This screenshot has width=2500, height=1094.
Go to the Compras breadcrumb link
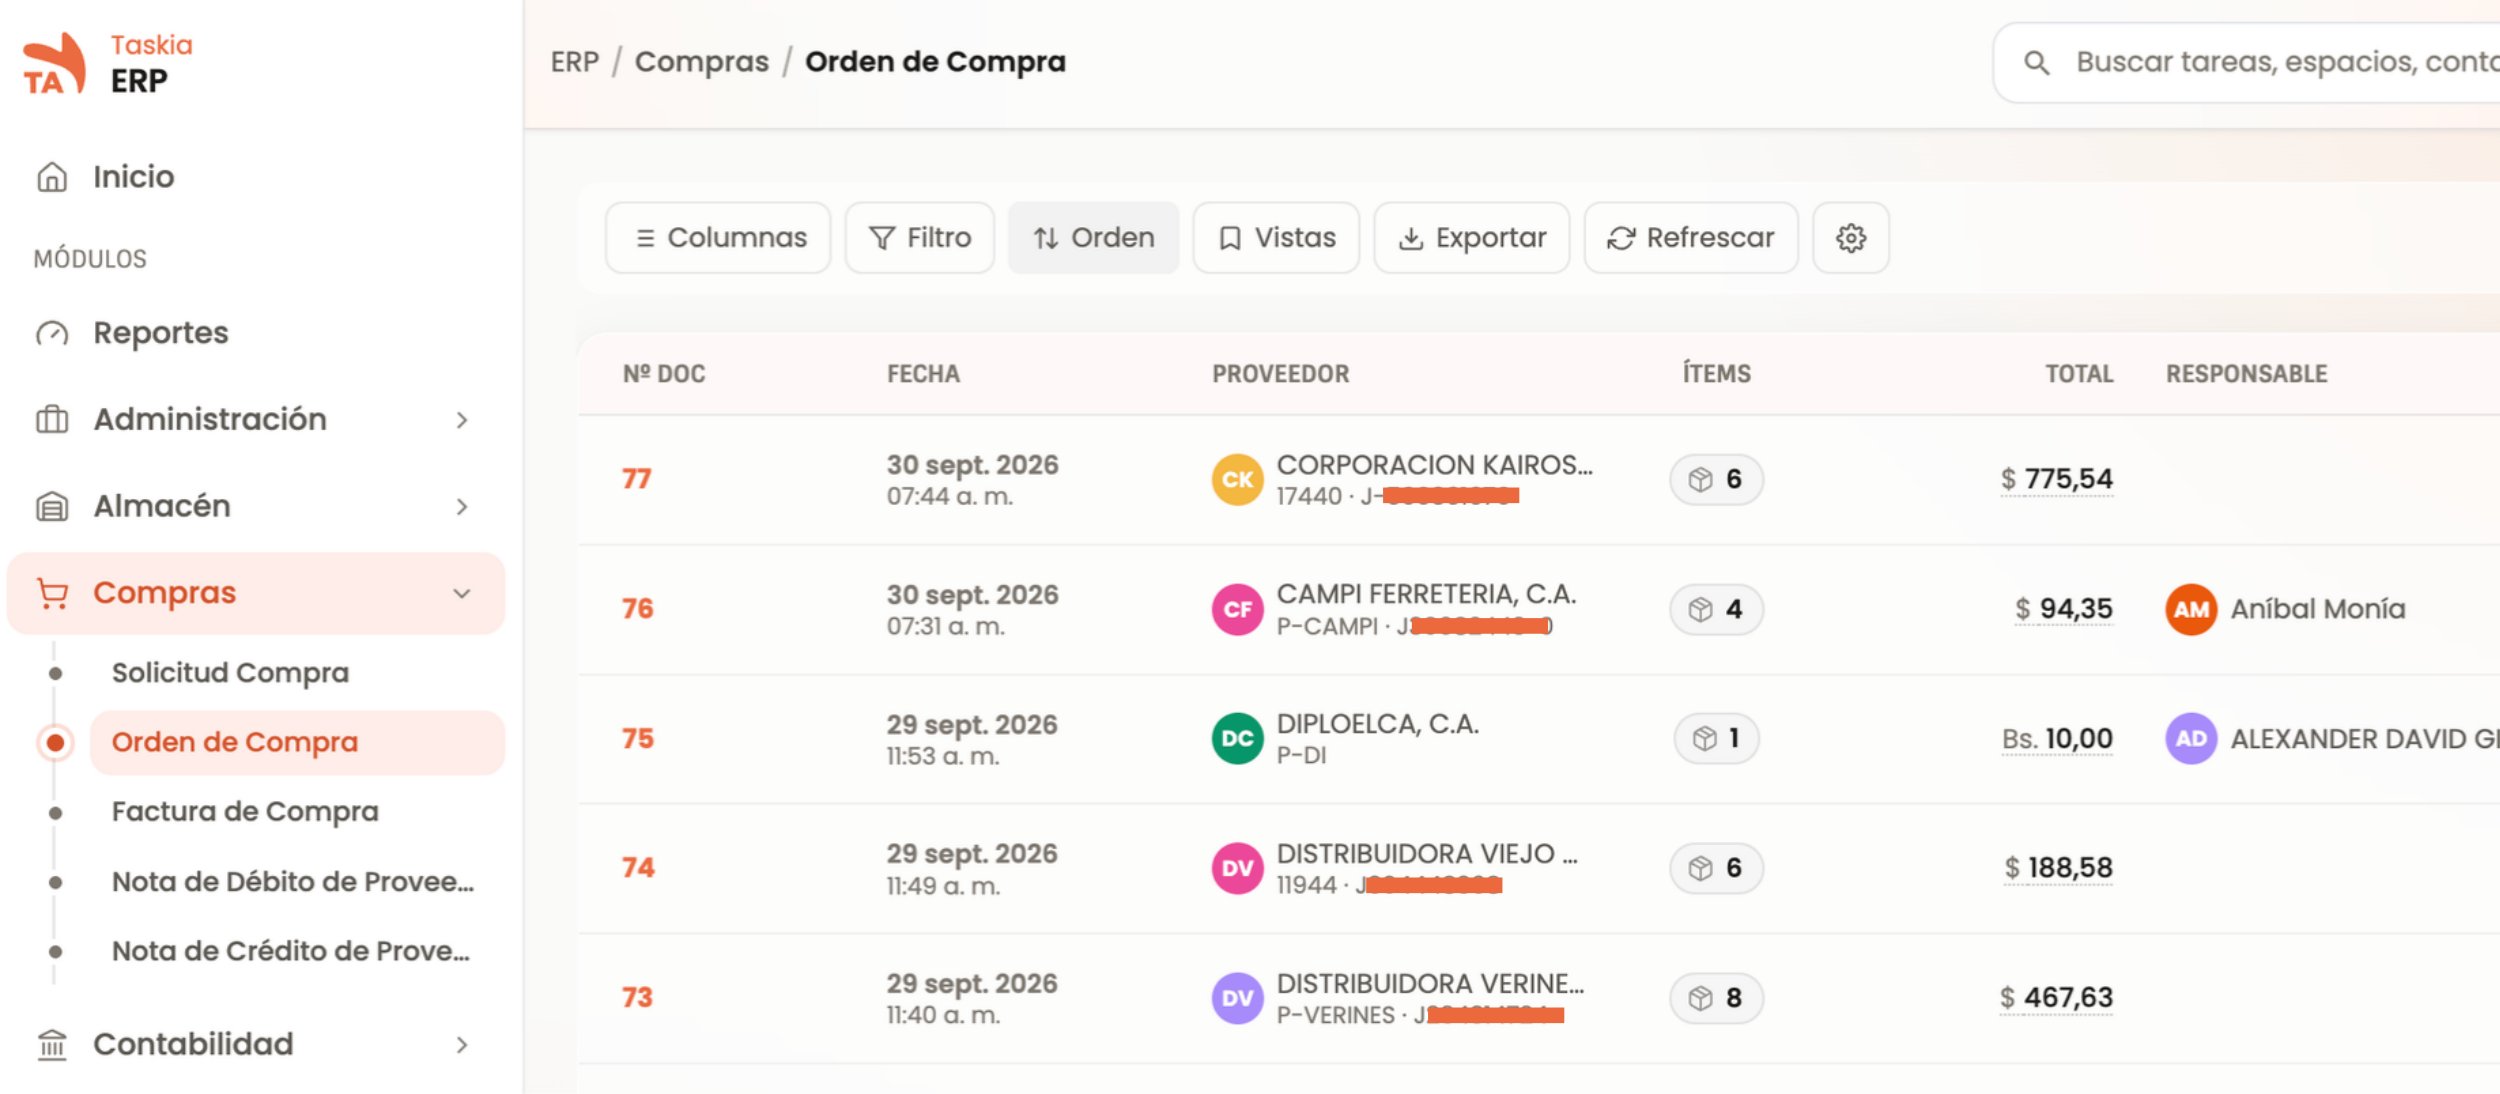702,62
